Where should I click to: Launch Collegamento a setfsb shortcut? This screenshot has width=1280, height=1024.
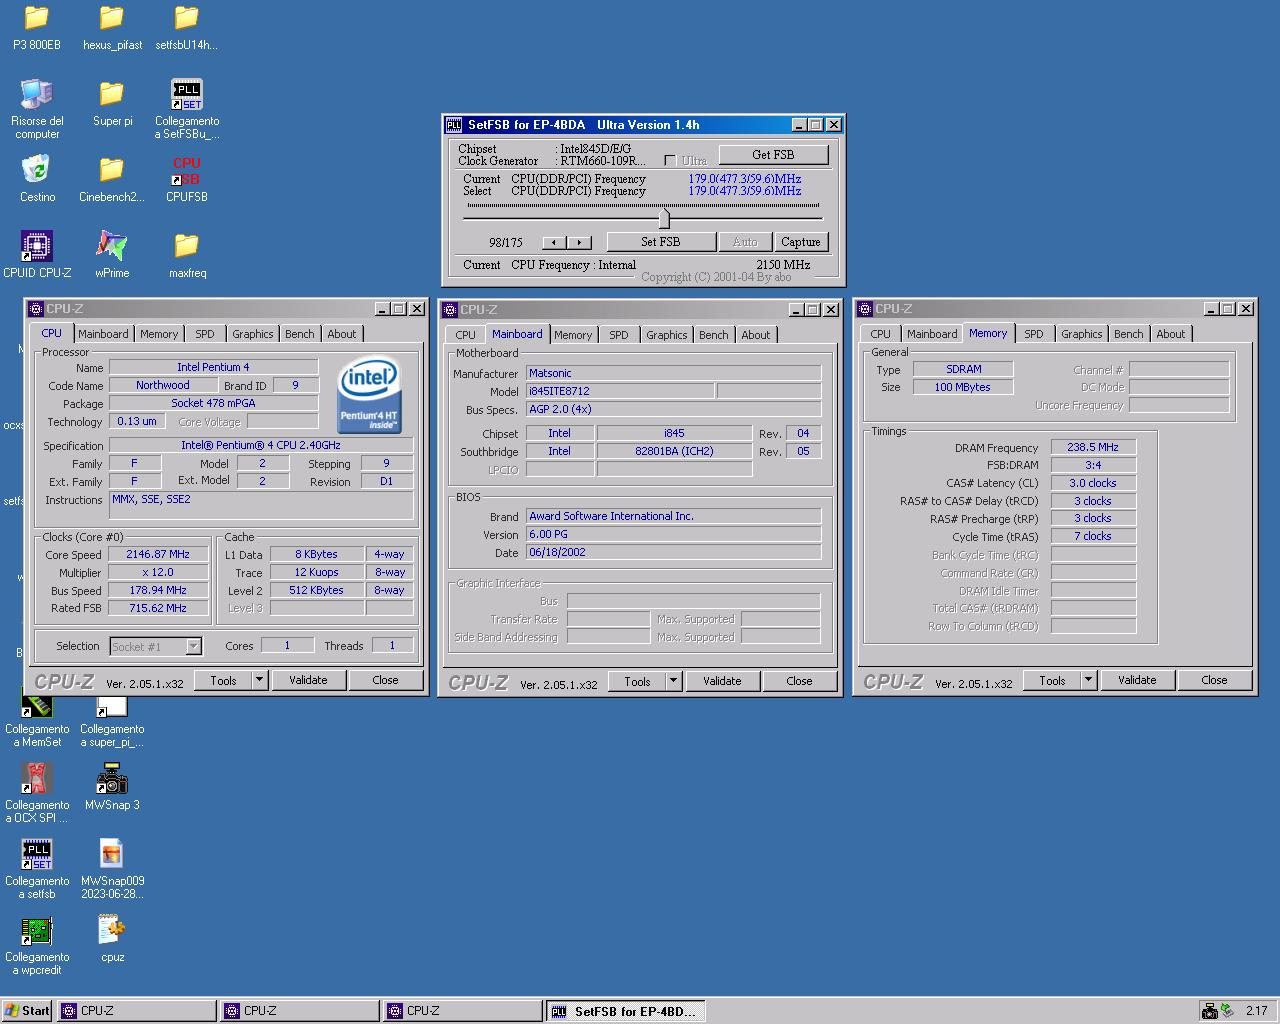[37, 854]
